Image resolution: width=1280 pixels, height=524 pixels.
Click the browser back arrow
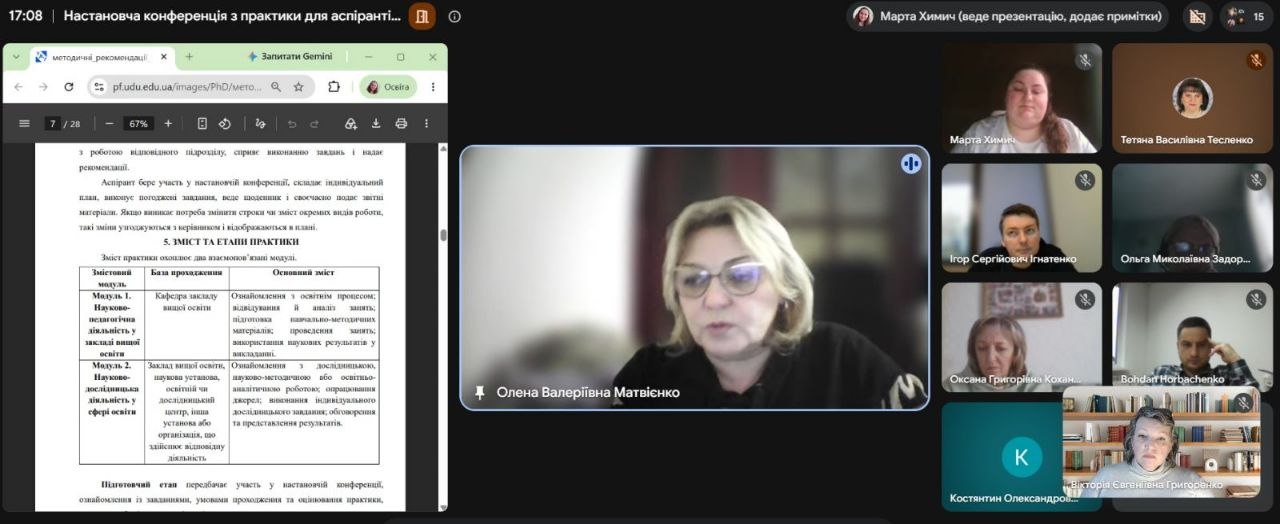[18, 87]
